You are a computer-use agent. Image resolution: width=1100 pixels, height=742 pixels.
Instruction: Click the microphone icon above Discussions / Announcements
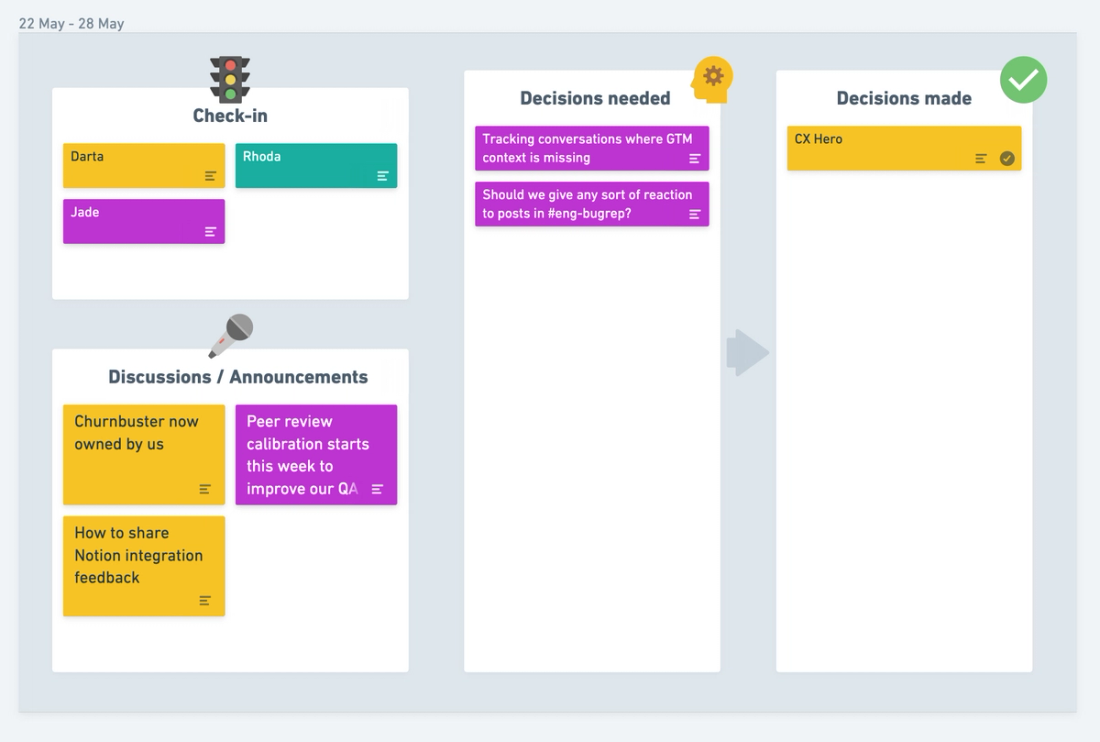[x=231, y=333]
